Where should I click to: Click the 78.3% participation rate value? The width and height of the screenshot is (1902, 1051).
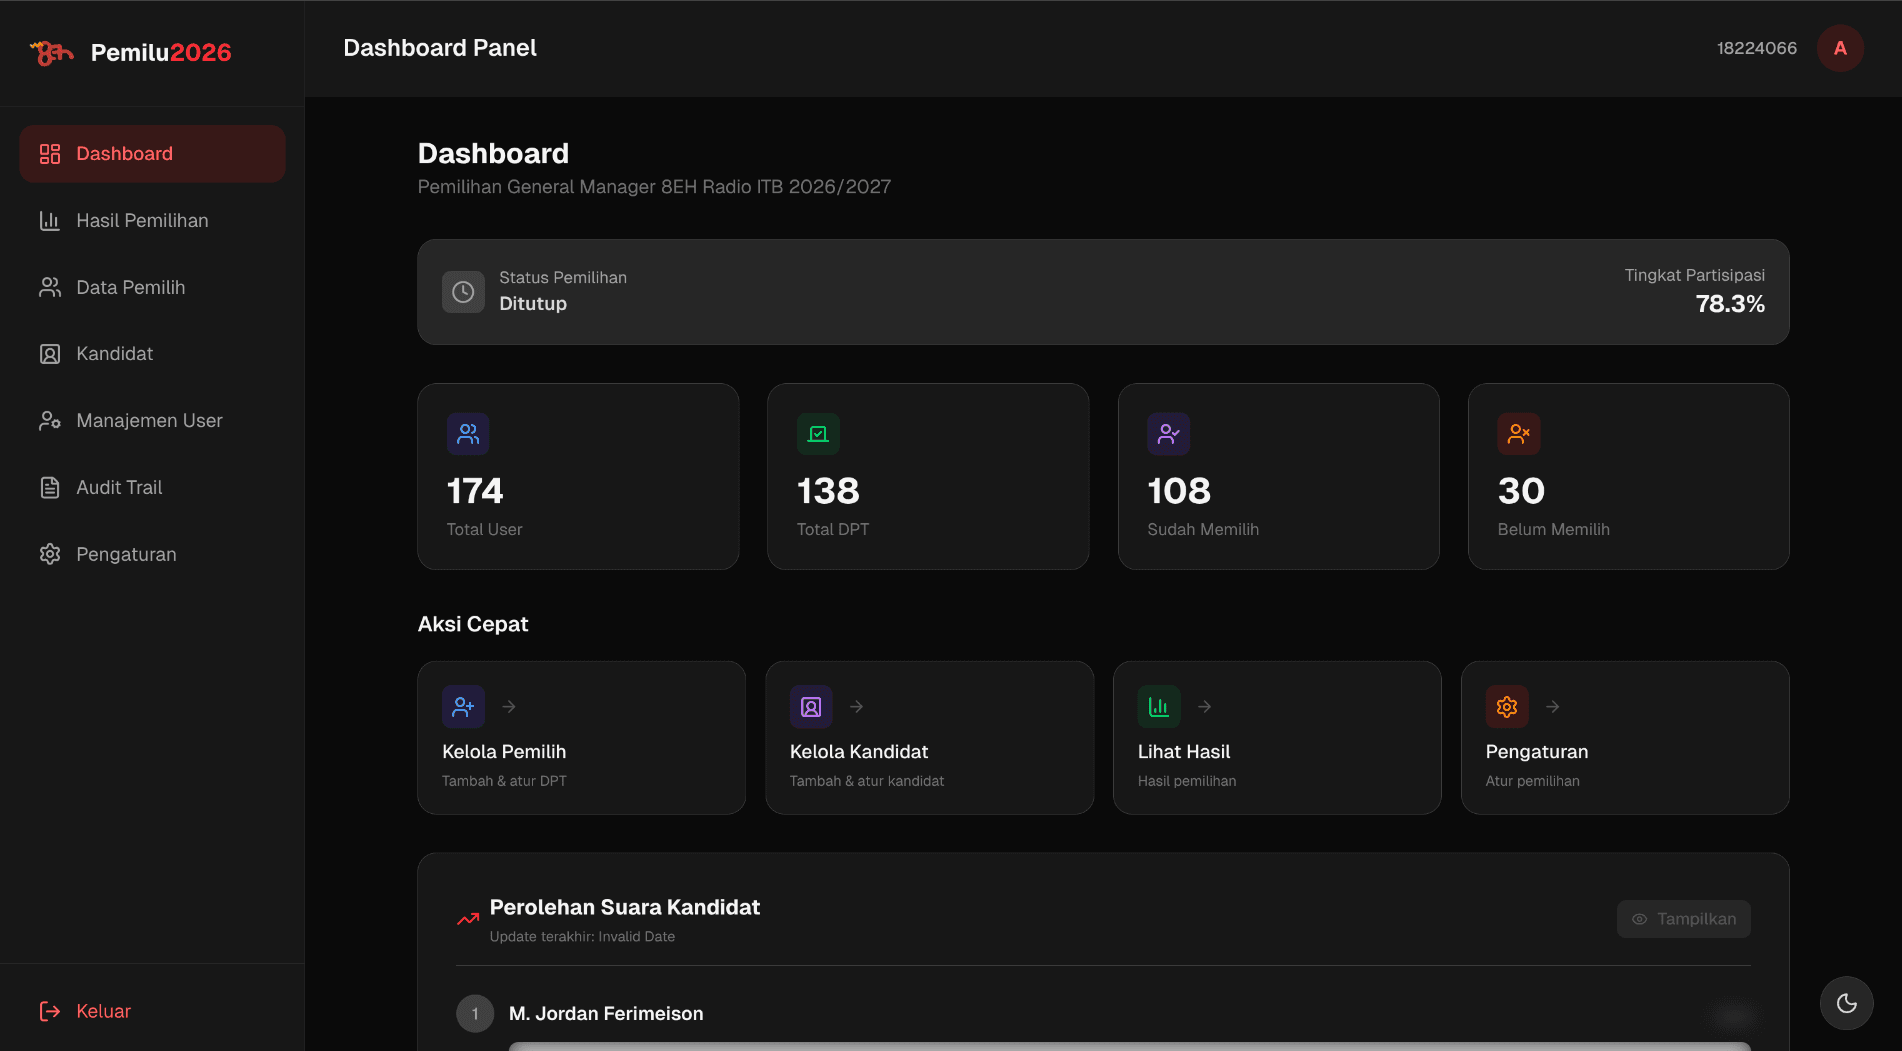click(1730, 304)
